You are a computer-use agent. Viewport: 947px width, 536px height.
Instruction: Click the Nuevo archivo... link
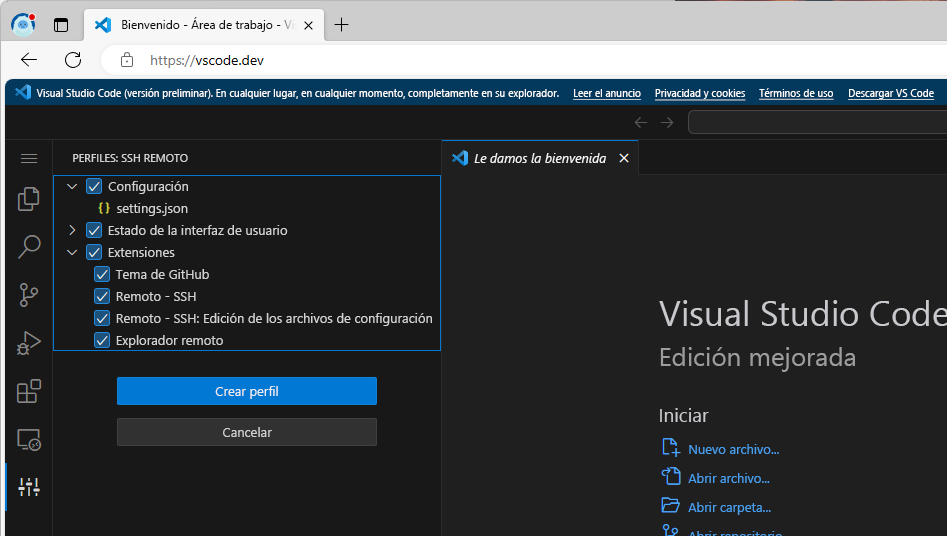point(733,449)
